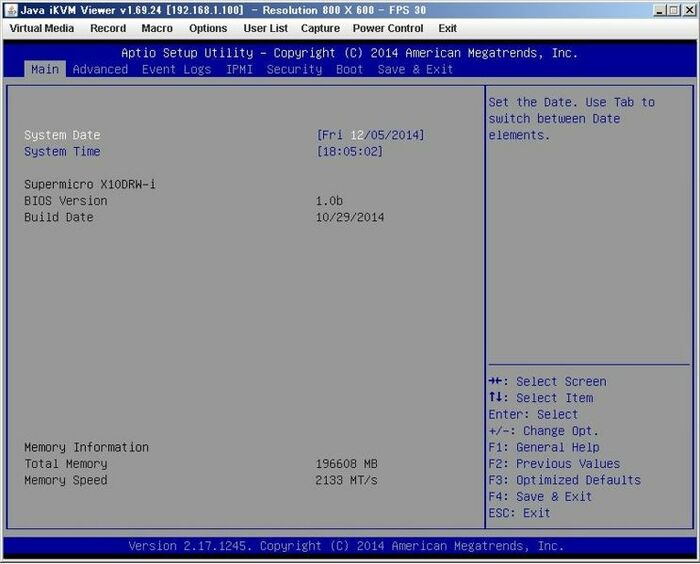Click the 'F3: Optimized Defaults' hint
Screen dimensions: 700x564
point(565,480)
